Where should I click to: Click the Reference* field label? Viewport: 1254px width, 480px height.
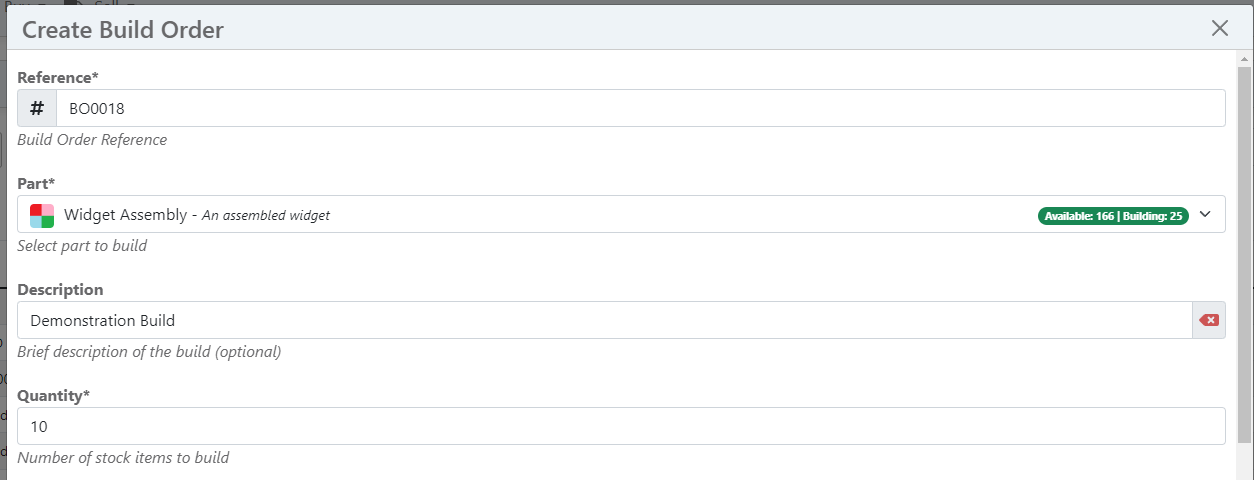pos(58,77)
